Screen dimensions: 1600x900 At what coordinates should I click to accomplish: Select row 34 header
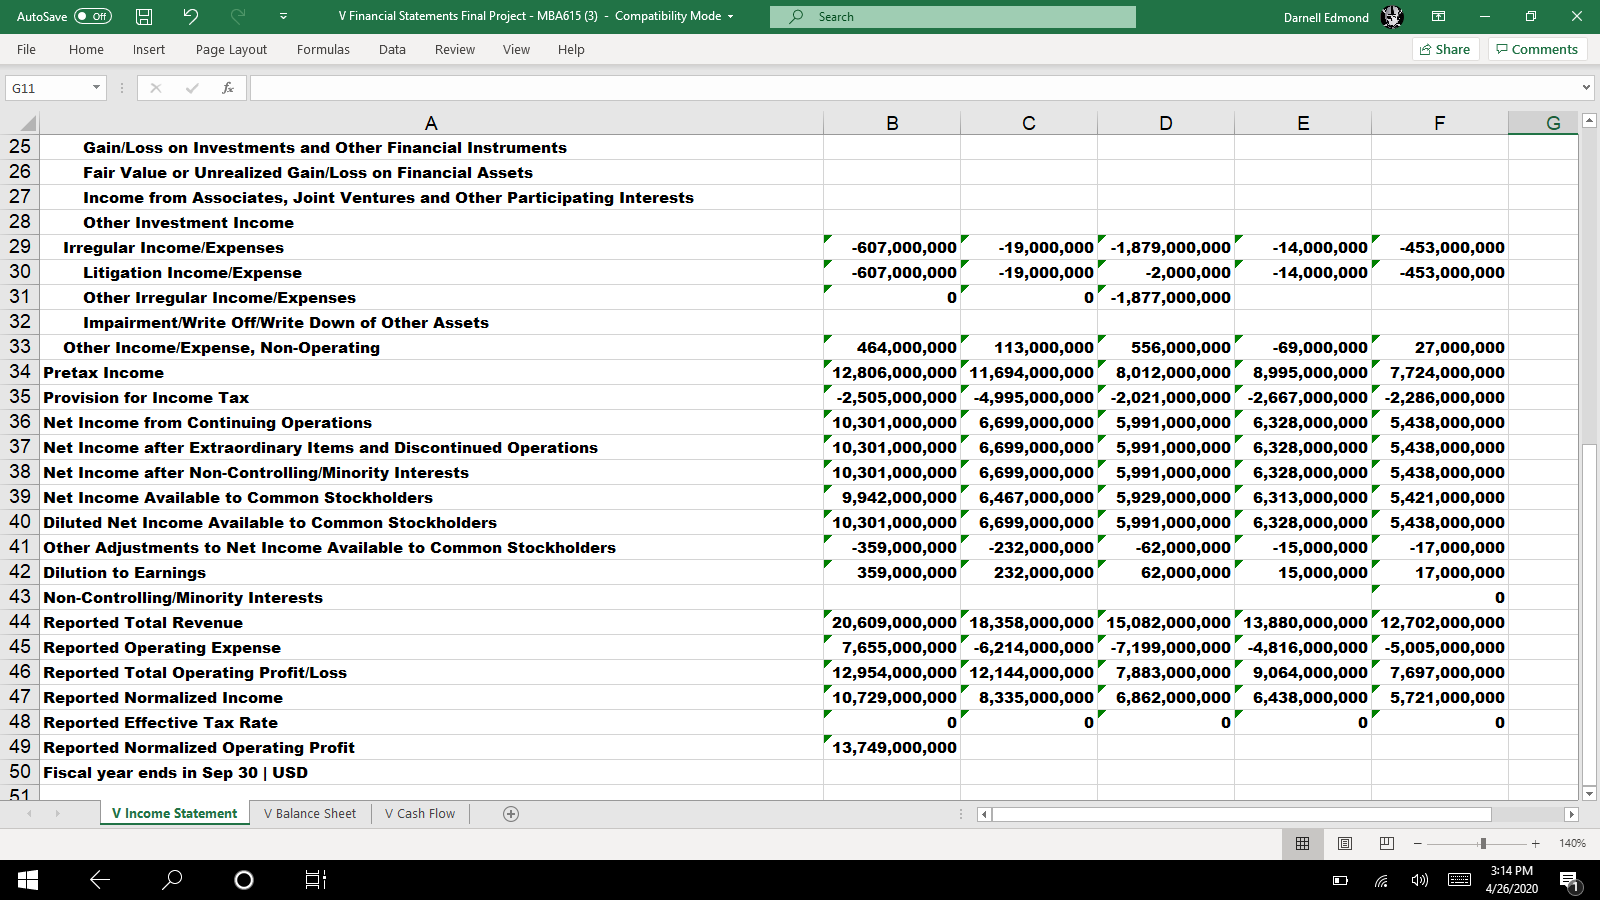19,372
